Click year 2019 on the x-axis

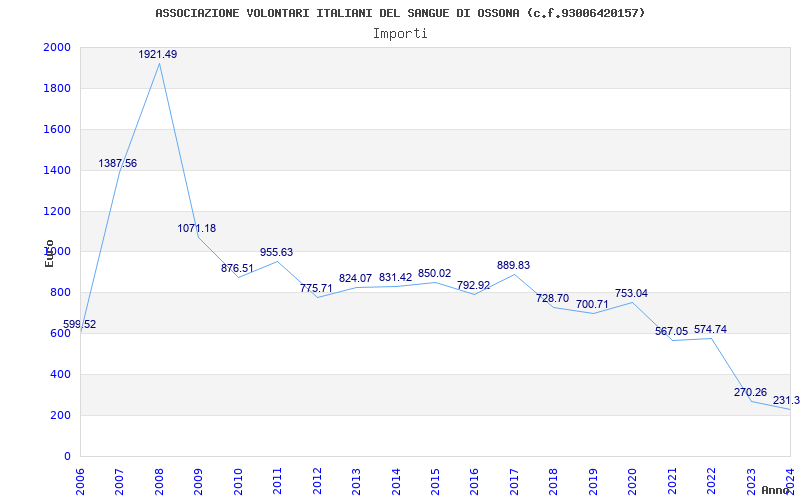click(593, 481)
